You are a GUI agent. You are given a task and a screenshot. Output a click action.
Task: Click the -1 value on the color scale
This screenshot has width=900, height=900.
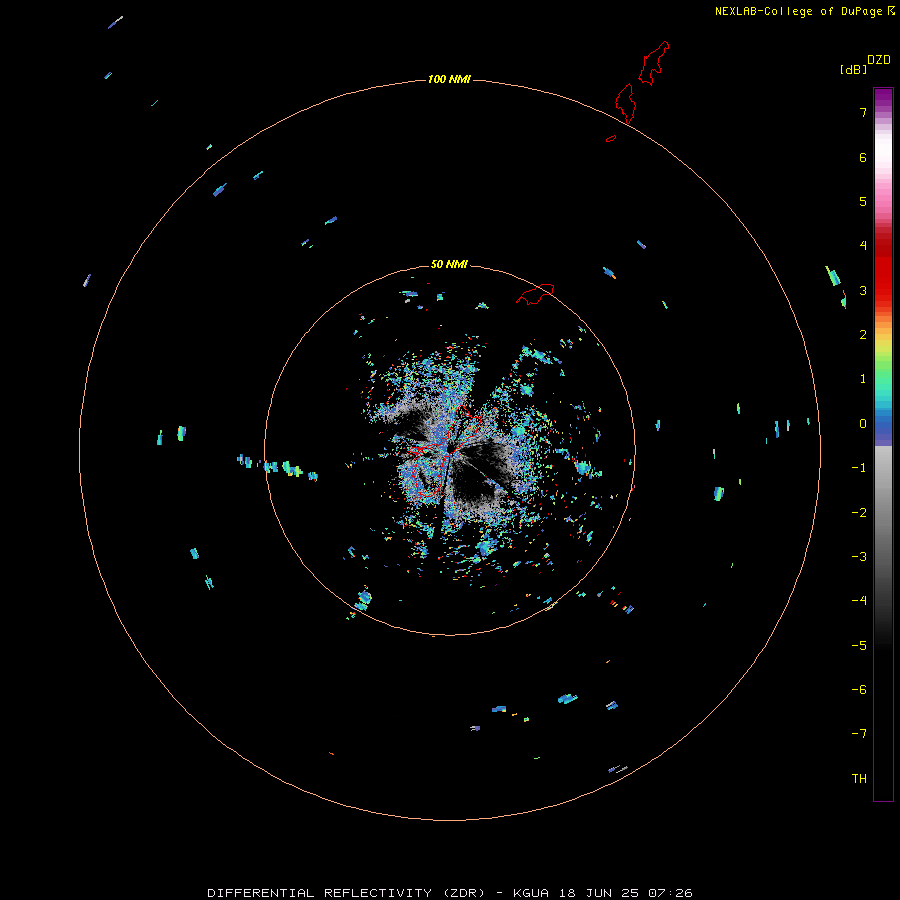click(x=859, y=468)
